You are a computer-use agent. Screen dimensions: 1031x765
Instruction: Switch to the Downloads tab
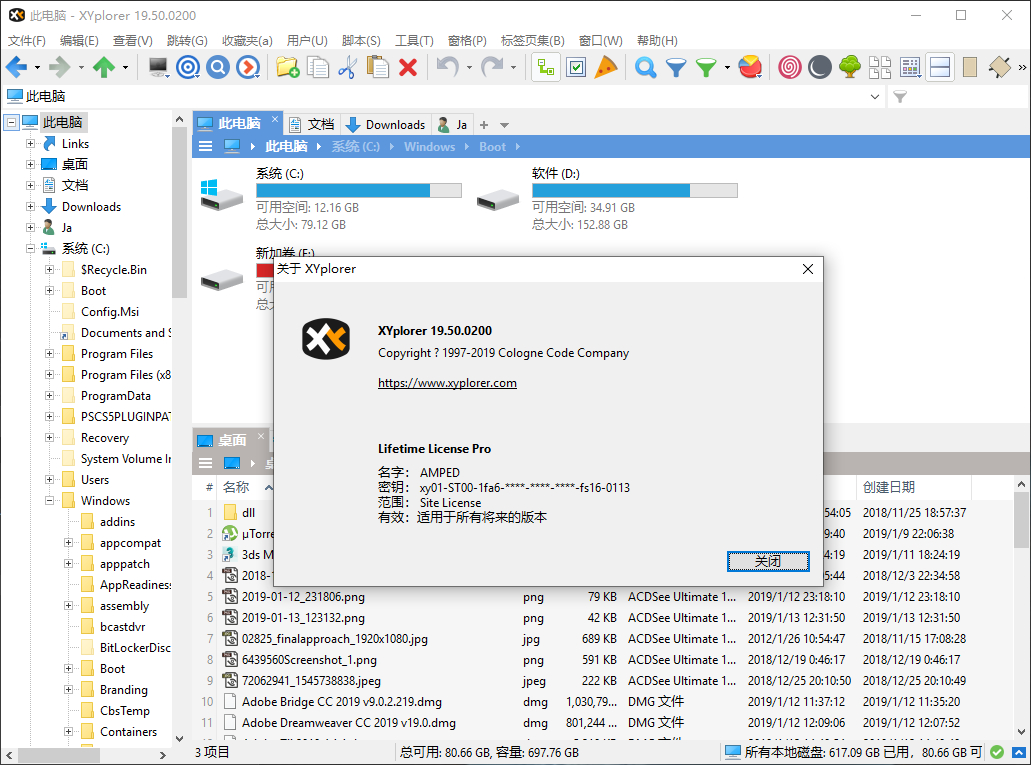[x=386, y=124]
